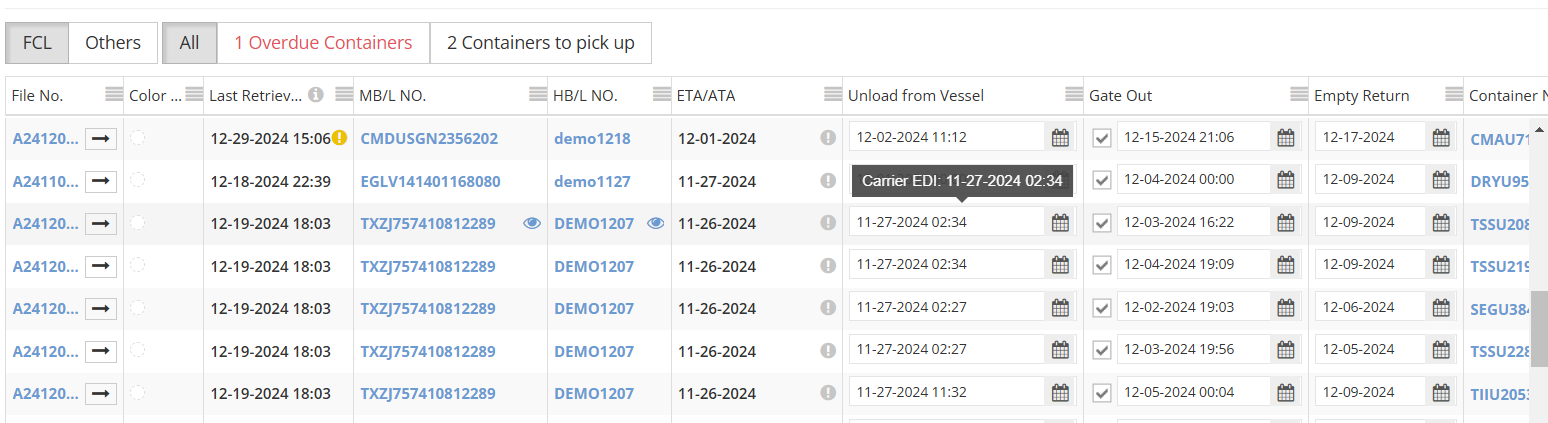Toggle Gate Out checkbox for 12-05-2024 00:04

(1102, 393)
